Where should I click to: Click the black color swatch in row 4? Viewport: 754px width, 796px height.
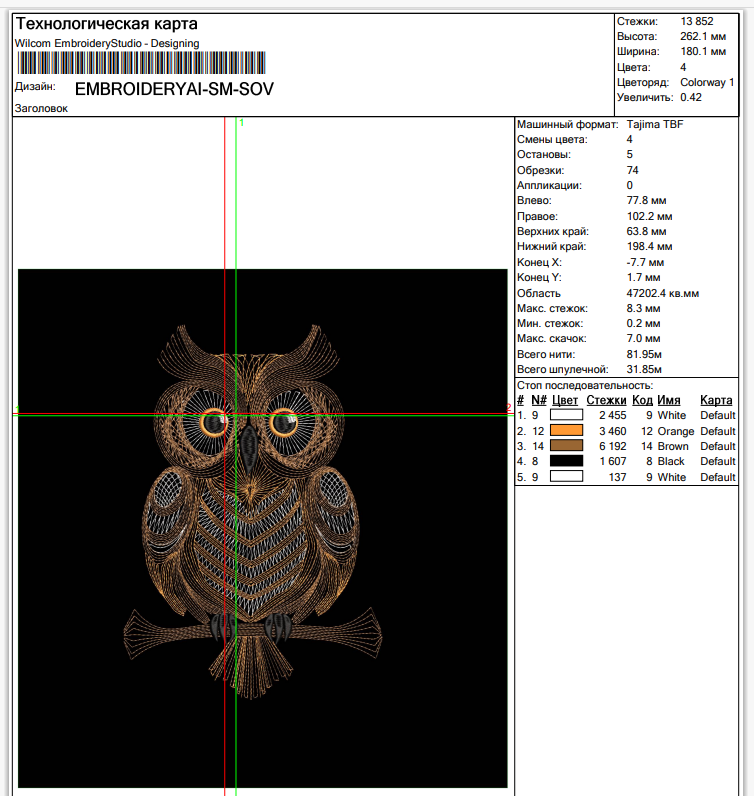[x=566, y=461]
